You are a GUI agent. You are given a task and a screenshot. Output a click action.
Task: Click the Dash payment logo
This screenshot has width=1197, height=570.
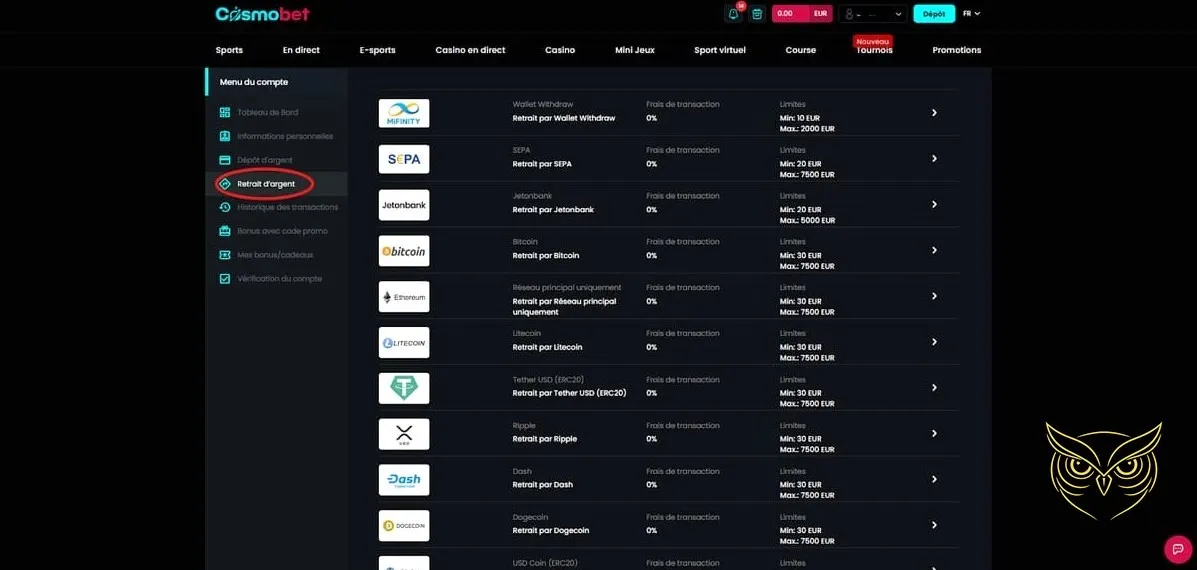pos(404,480)
